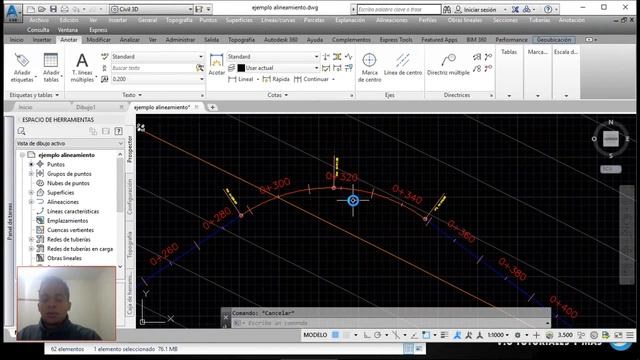Open the Vista de dibujo activo dropdown

click(70, 144)
